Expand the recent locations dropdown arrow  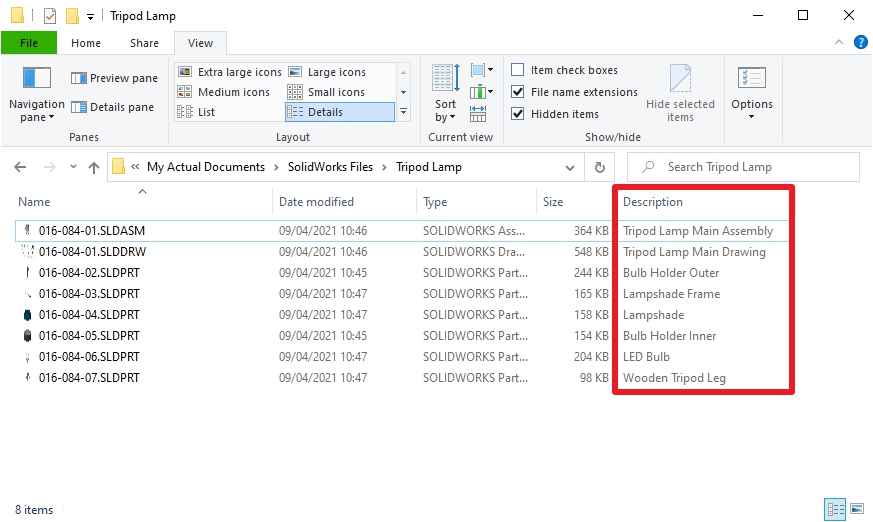pos(70,167)
